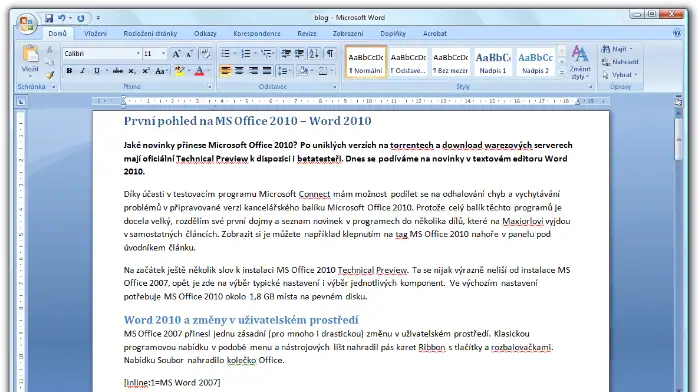698x392 pixels.
Task: Apply shading with the paint bucket icon
Action: [303, 71]
